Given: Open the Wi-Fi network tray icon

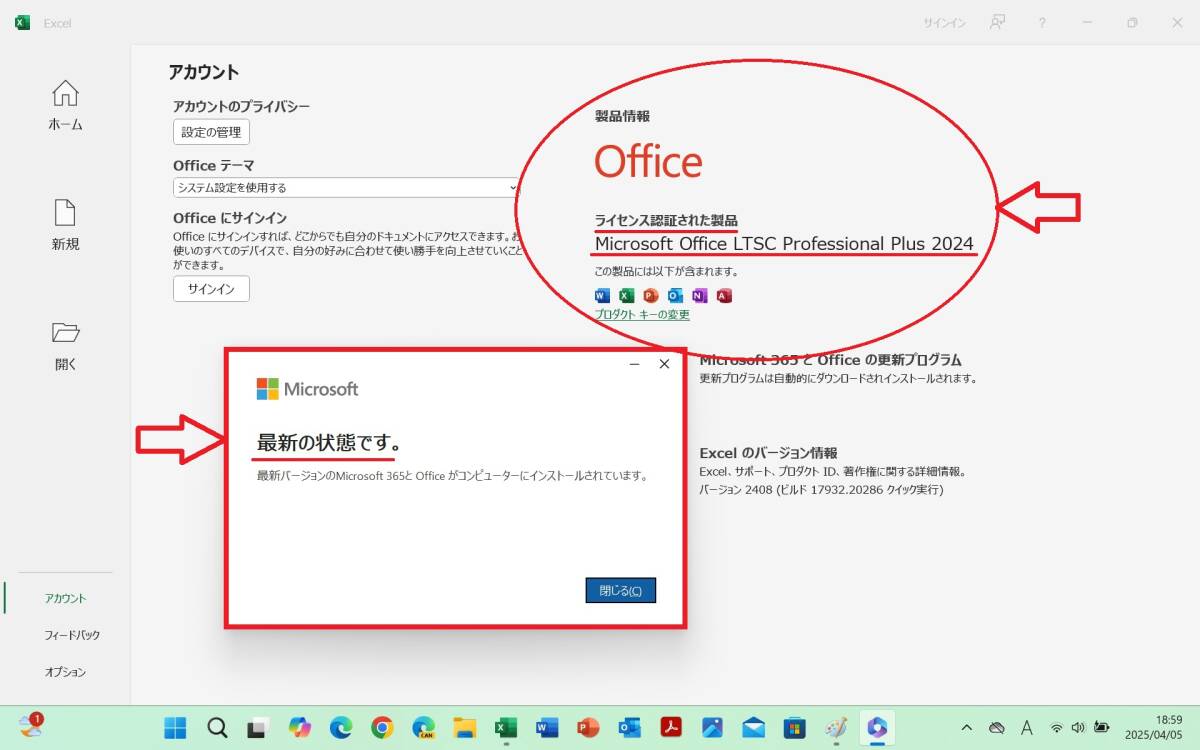Looking at the screenshot, I should click(1056, 727).
